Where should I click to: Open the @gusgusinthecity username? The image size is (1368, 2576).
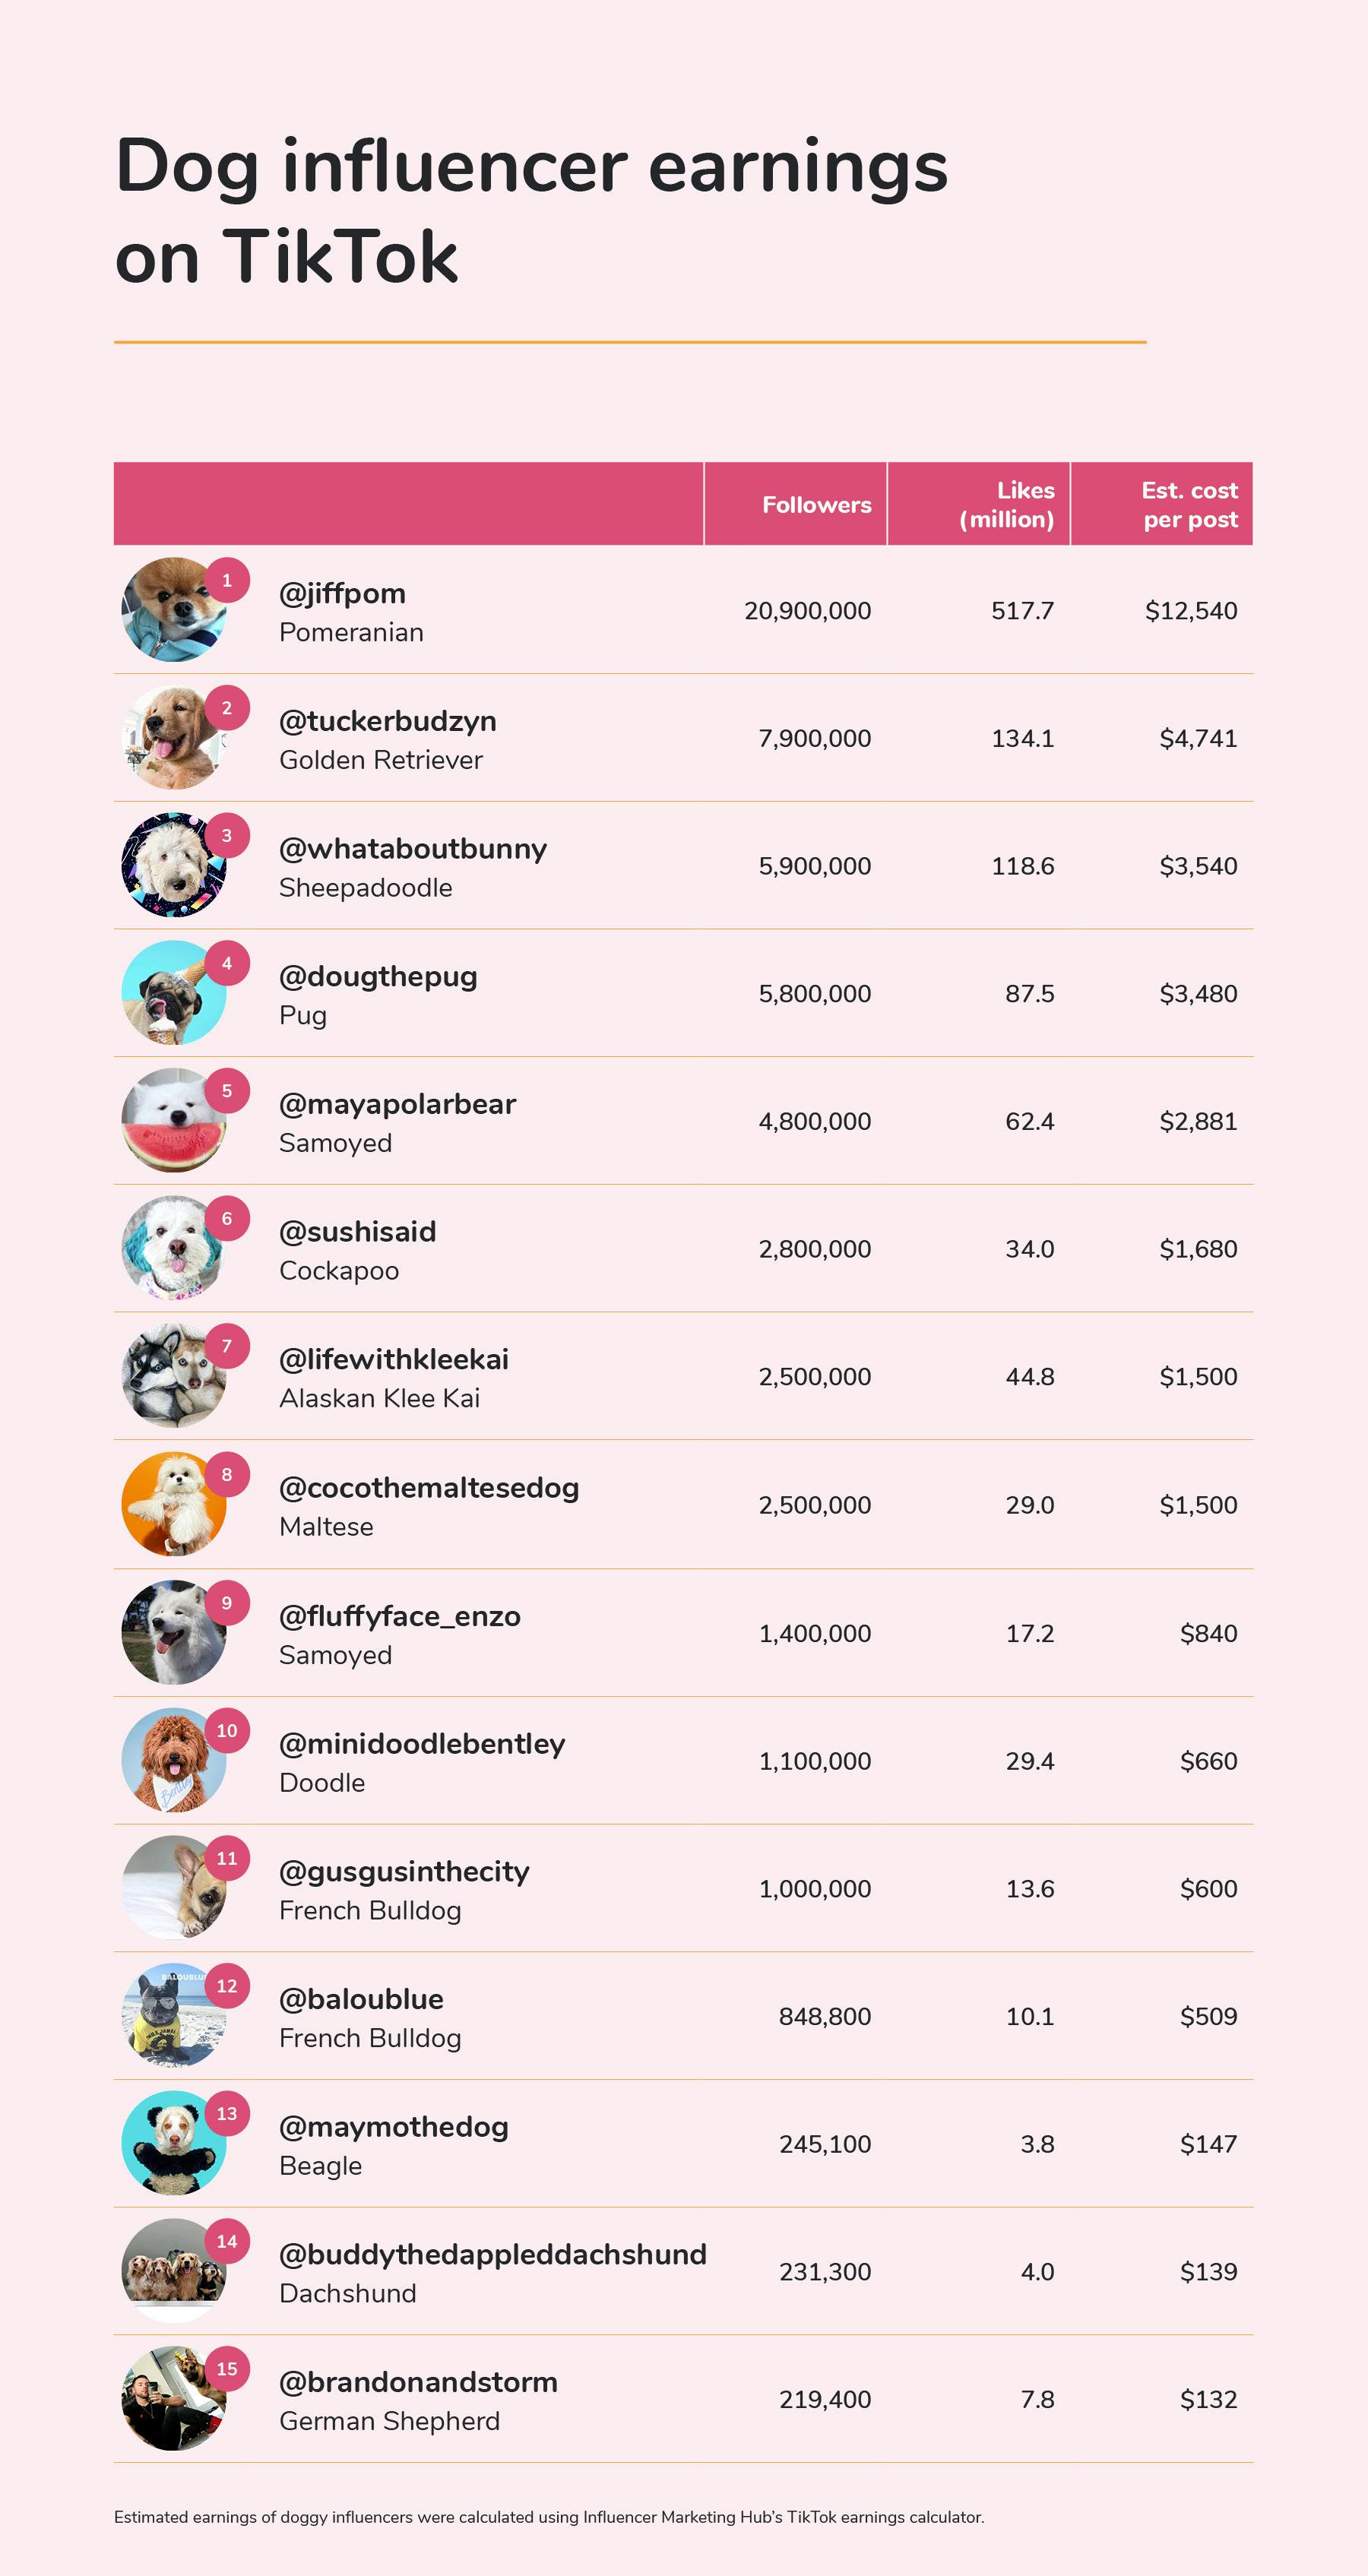pyautogui.click(x=404, y=1872)
